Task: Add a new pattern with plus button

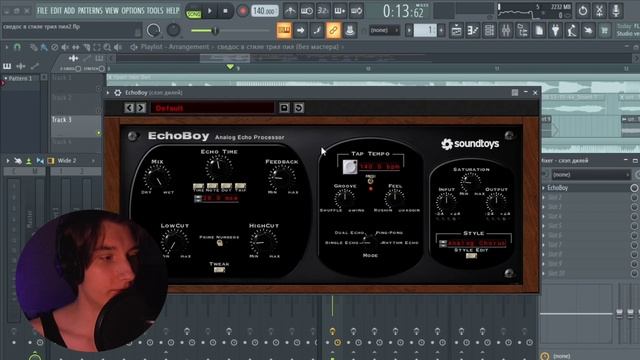Action: [441, 30]
